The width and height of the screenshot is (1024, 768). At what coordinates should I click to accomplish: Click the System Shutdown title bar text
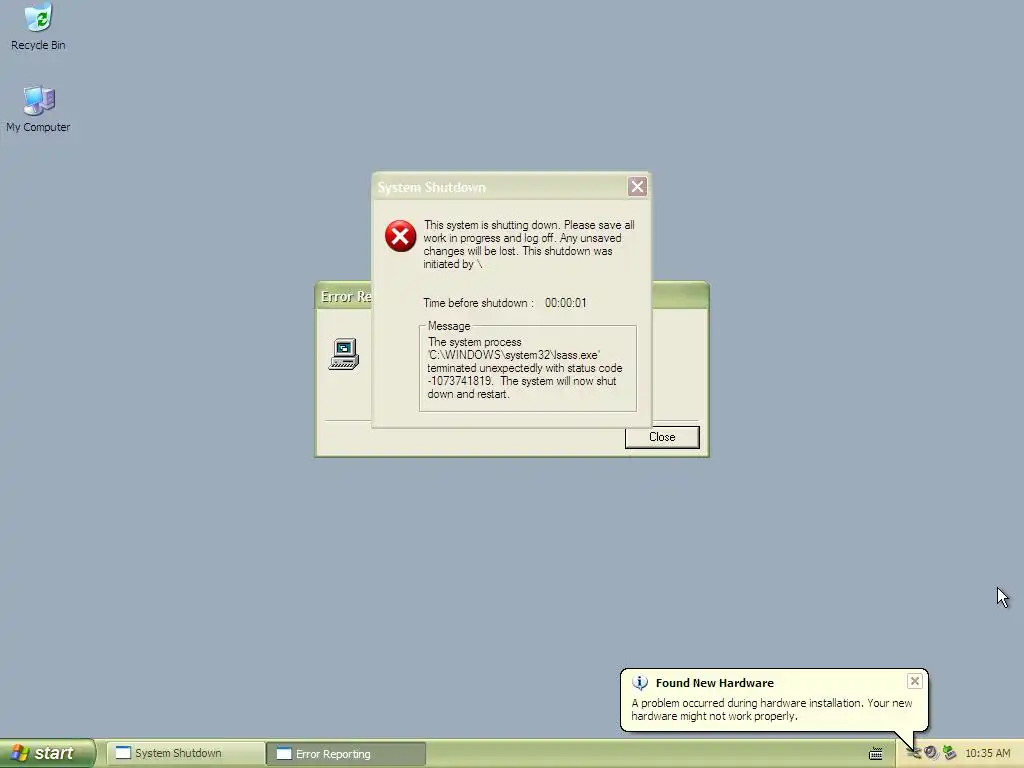(432, 187)
